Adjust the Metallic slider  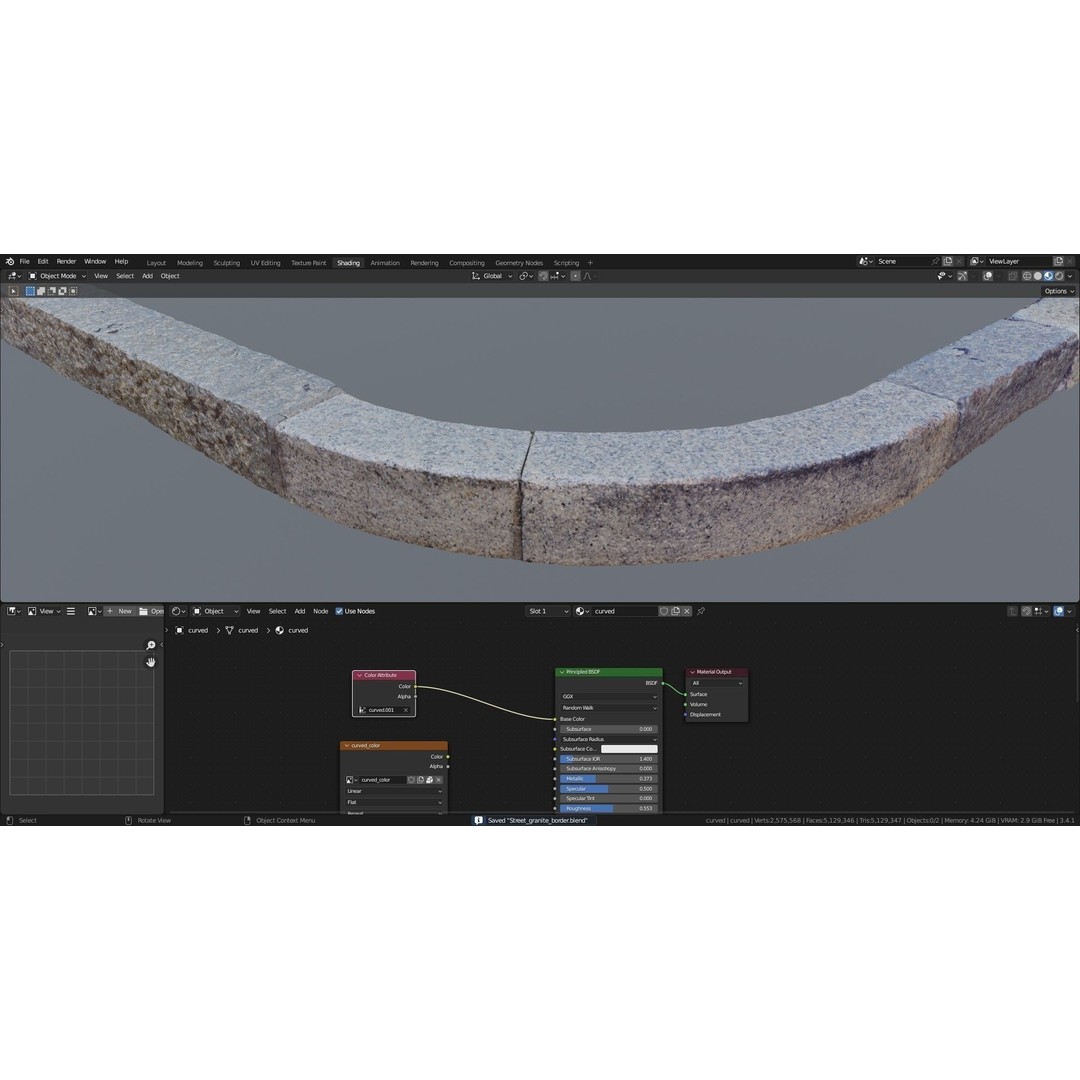[x=609, y=779]
